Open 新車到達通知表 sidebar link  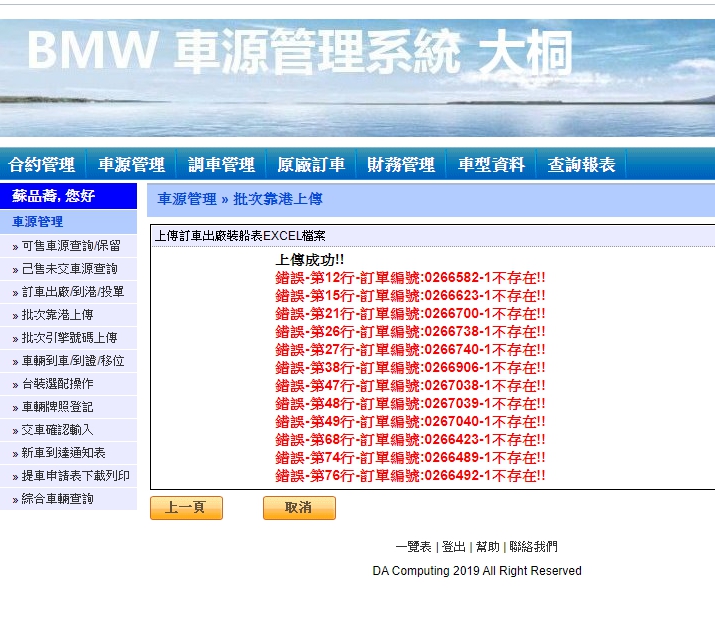click(x=63, y=453)
